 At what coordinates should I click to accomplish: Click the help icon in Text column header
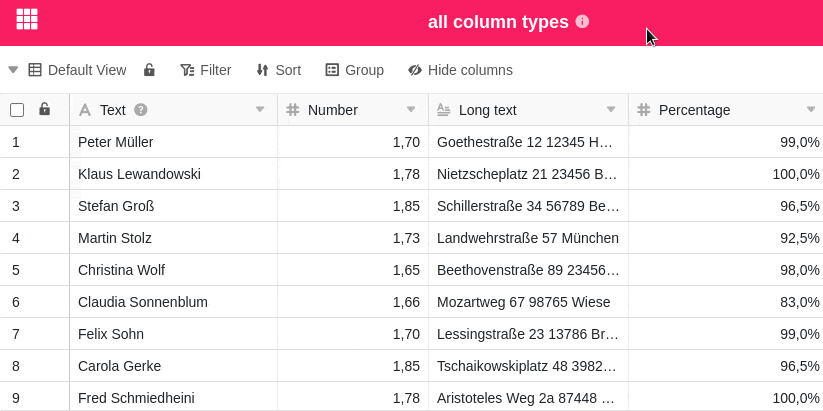tap(141, 110)
